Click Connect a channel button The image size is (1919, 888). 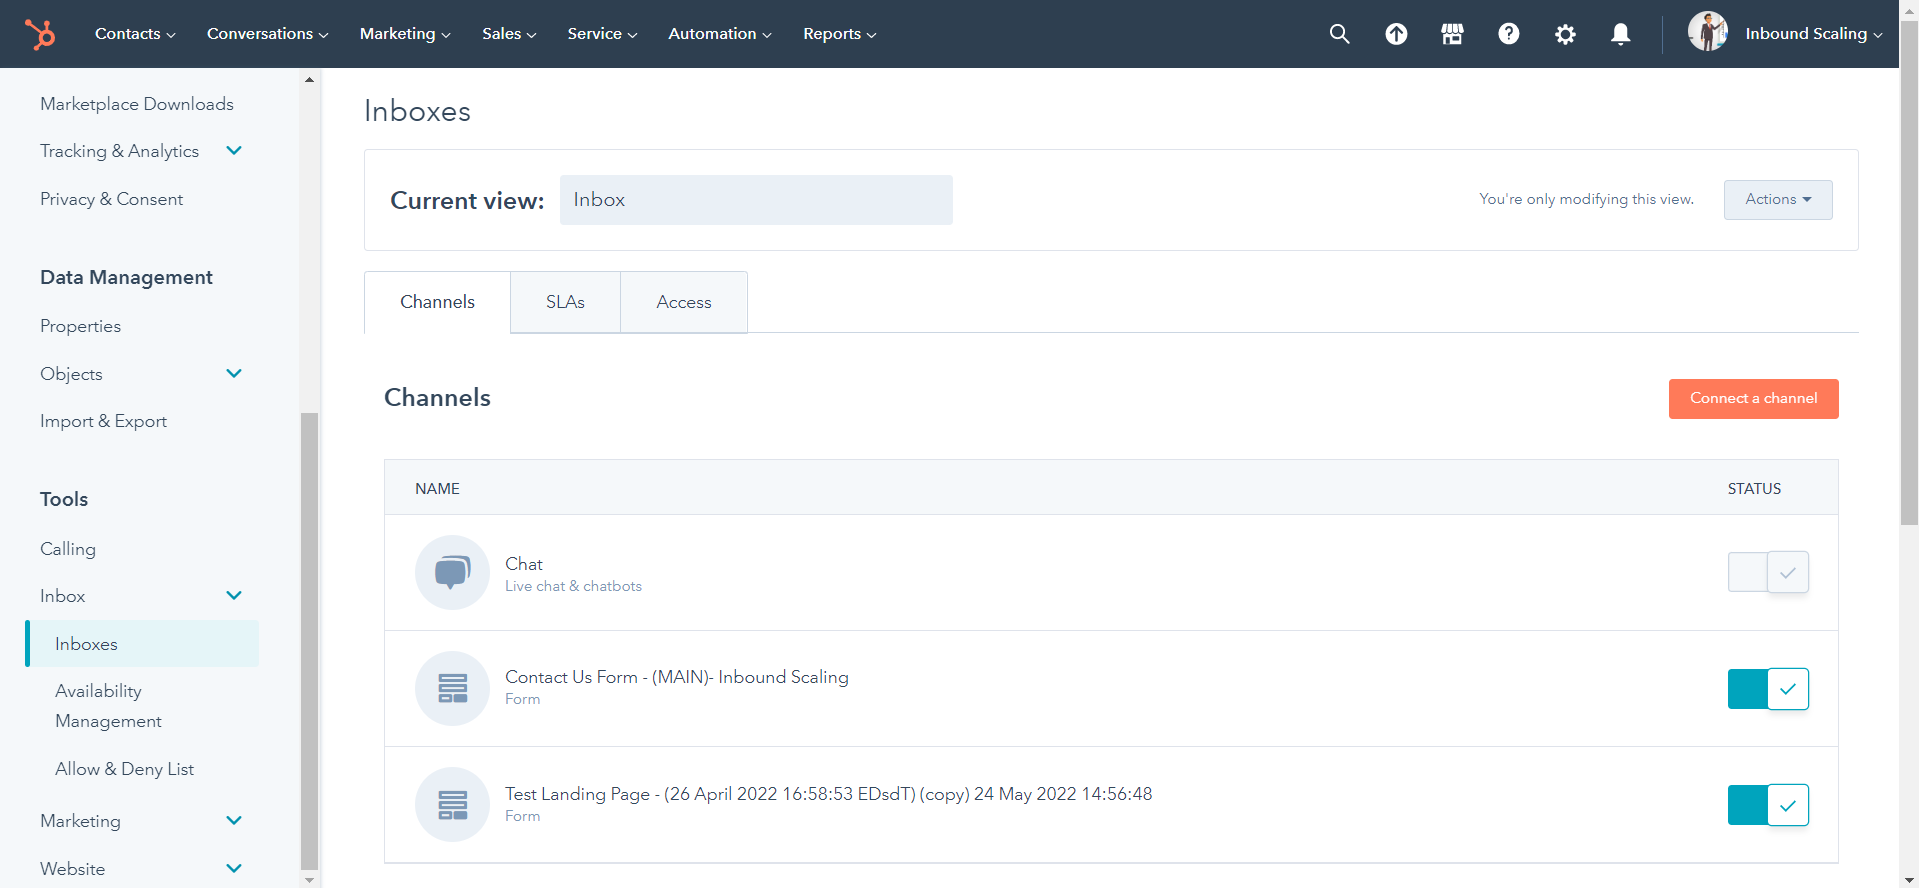(x=1753, y=398)
